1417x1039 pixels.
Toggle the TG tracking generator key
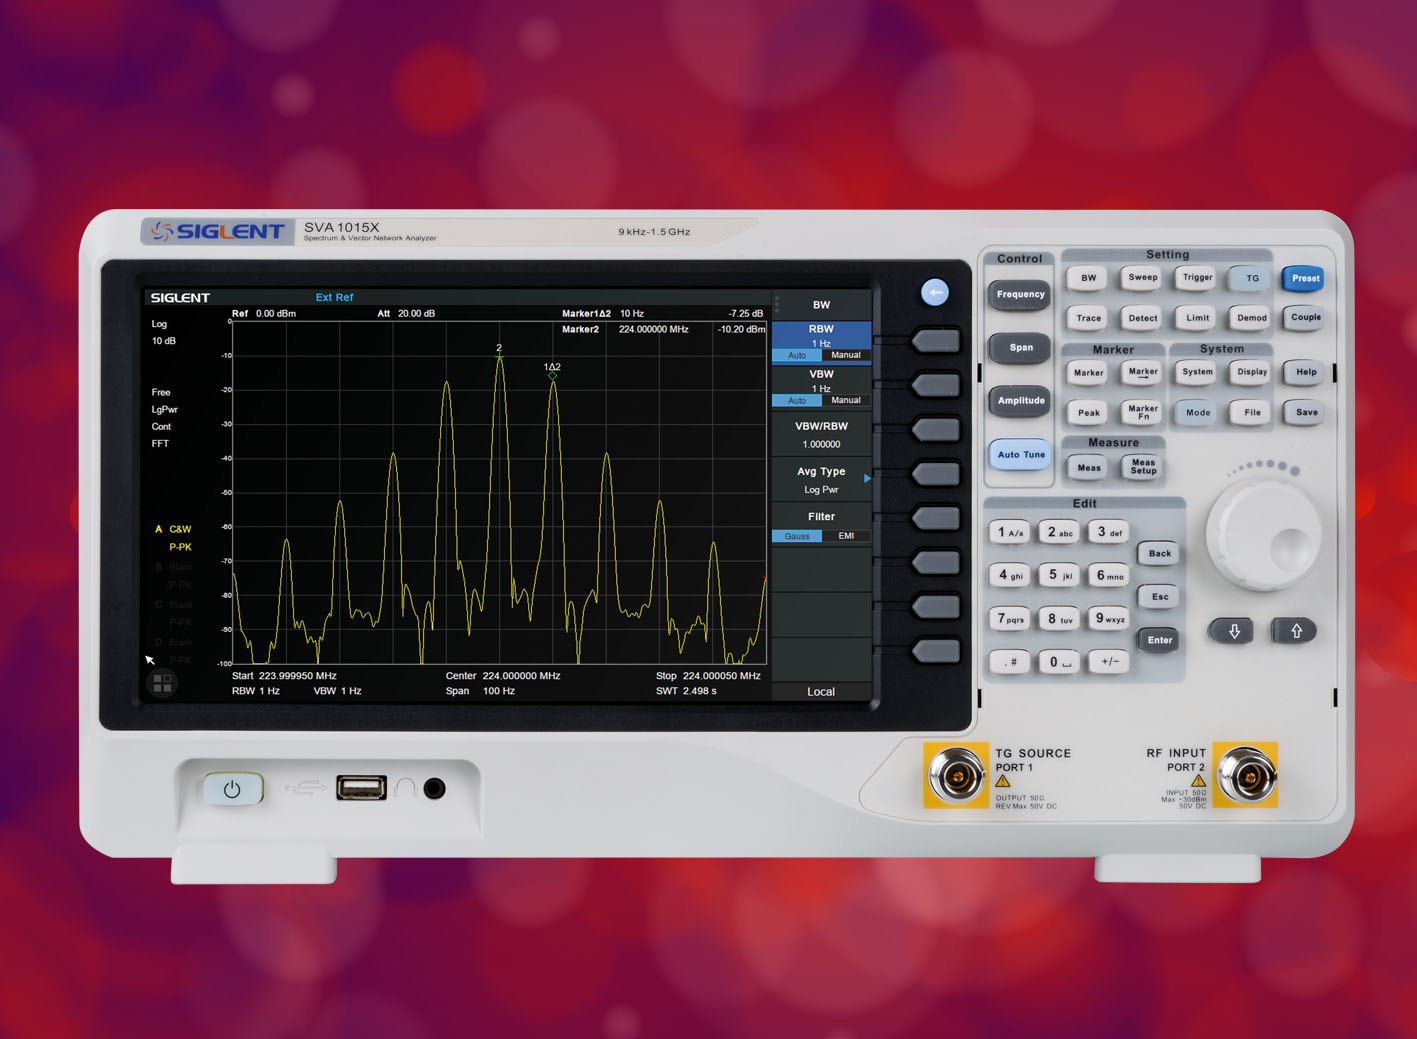(x=1251, y=279)
